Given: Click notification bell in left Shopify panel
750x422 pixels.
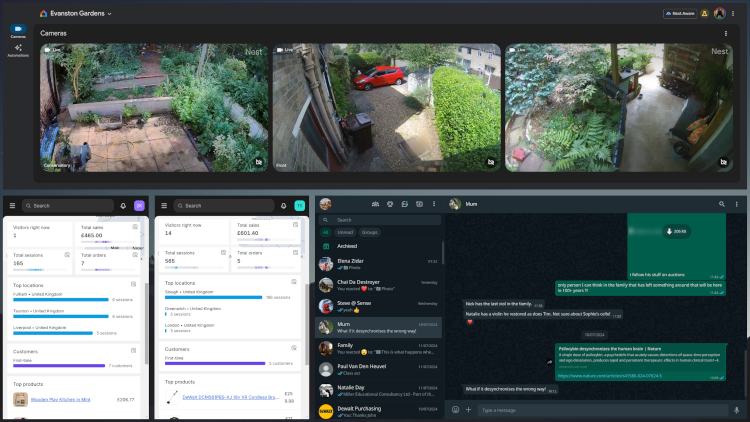Looking at the screenshot, I should point(123,205).
